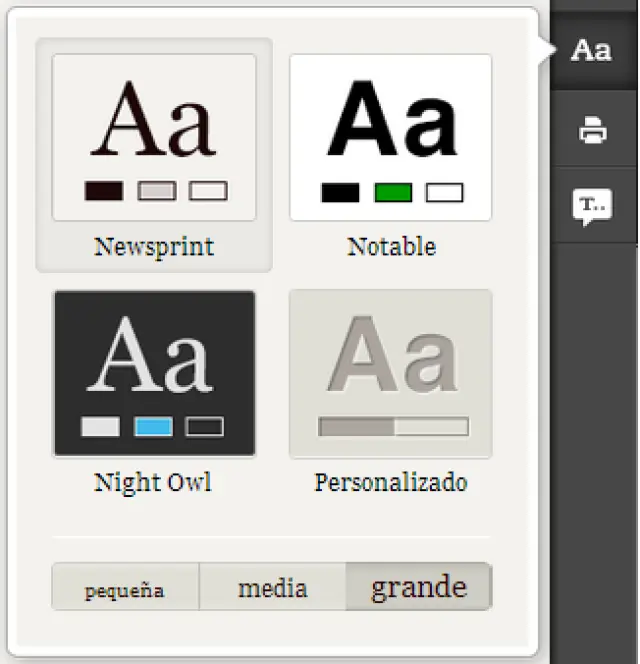Image resolution: width=640 pixels, height=664 pixels.
Task: Click the Personalizado progress bar
Action: tap(392, 427)
